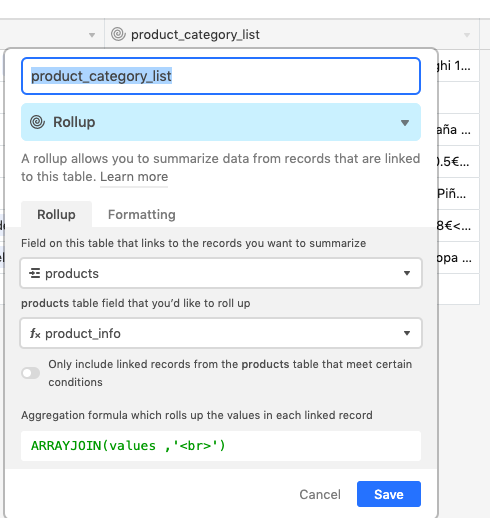Screen dimensions: 490x518
Task: Click the Rollup spiral icon in field type selector
Action: pyautogui.click(x=37, y=122)
